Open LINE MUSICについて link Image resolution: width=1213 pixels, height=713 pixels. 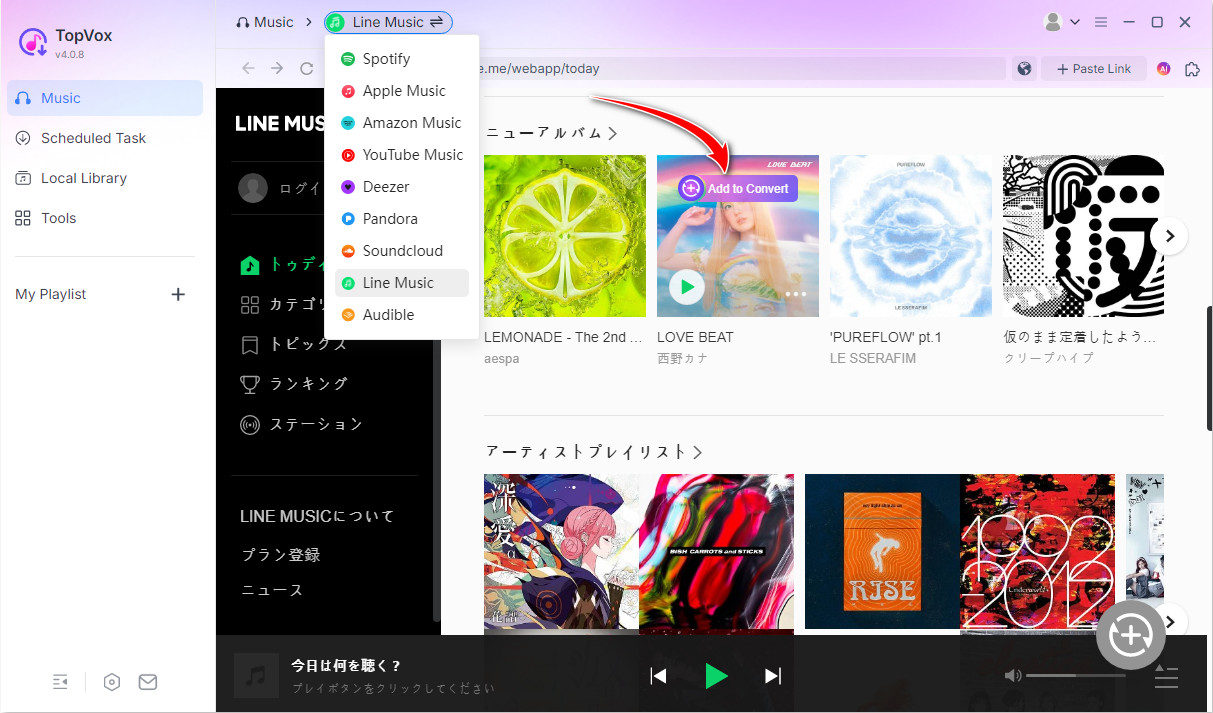318,516
